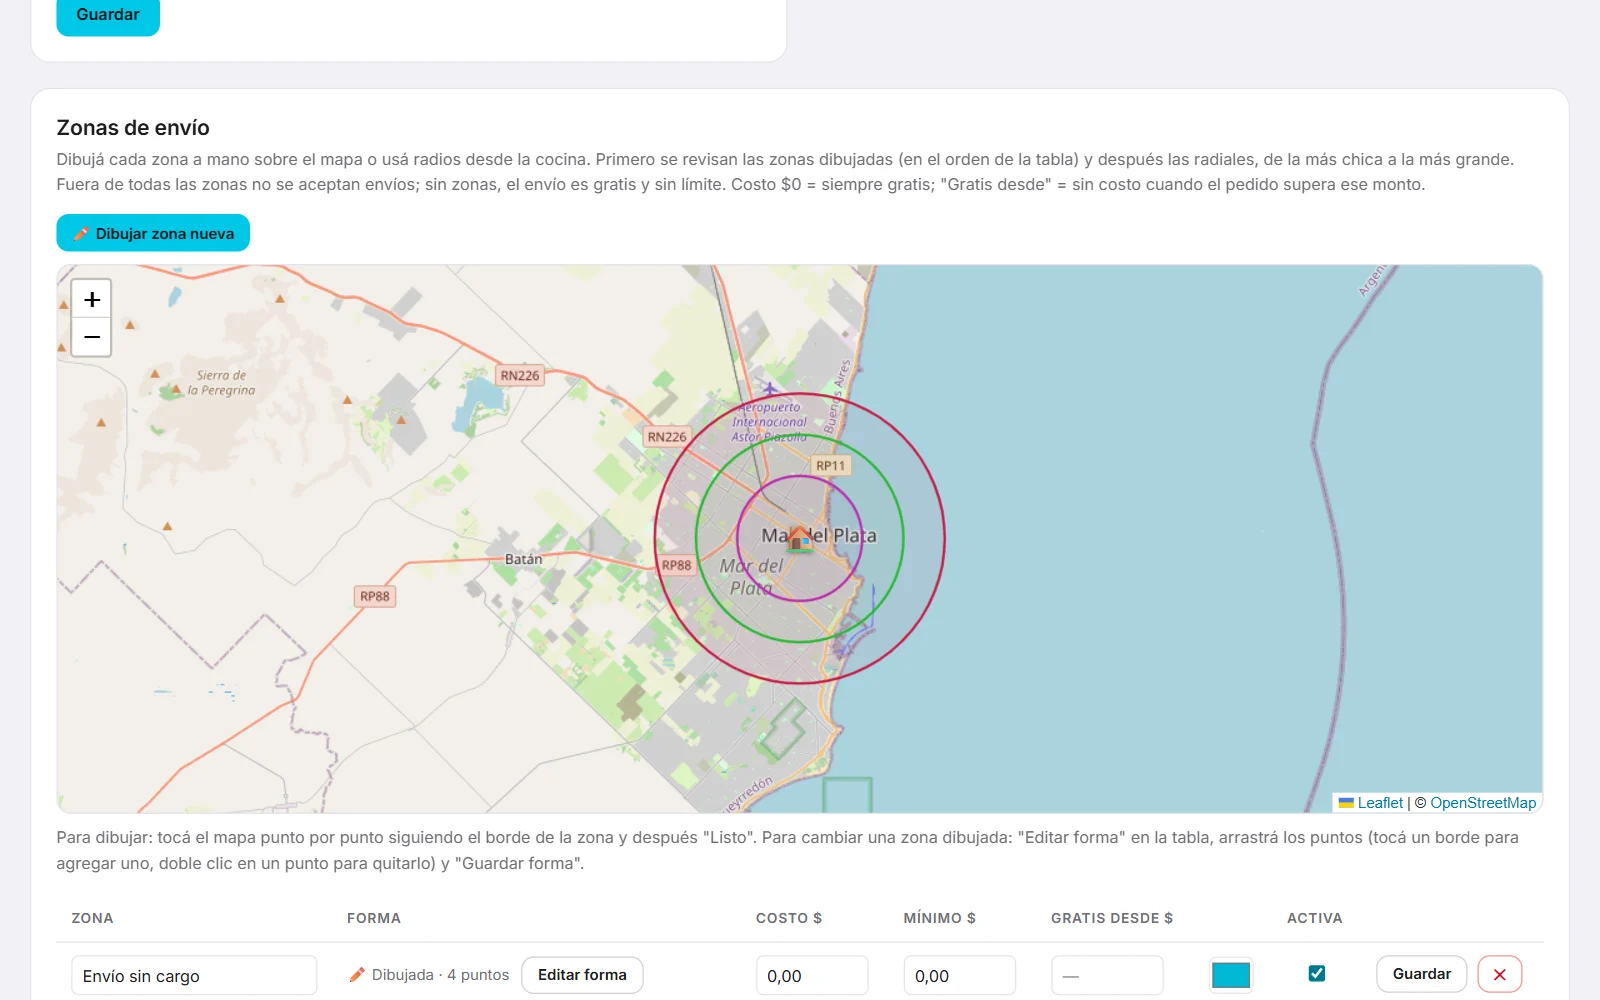Edit the zone name field Envío sin cargo
Image resolution: width=1600 pixels, height=1000 pixels.
coord(194,976)
